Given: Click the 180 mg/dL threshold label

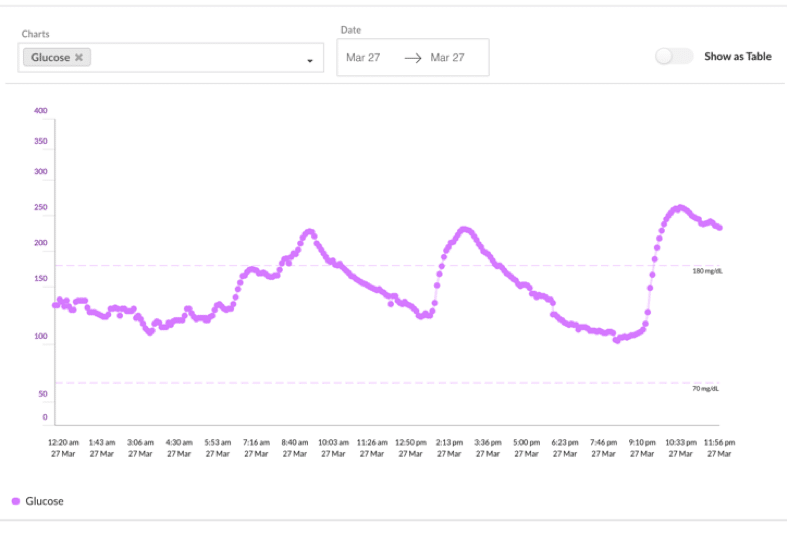Looking at the screenshot, I should pyautogui.click(x=707, y=271).
